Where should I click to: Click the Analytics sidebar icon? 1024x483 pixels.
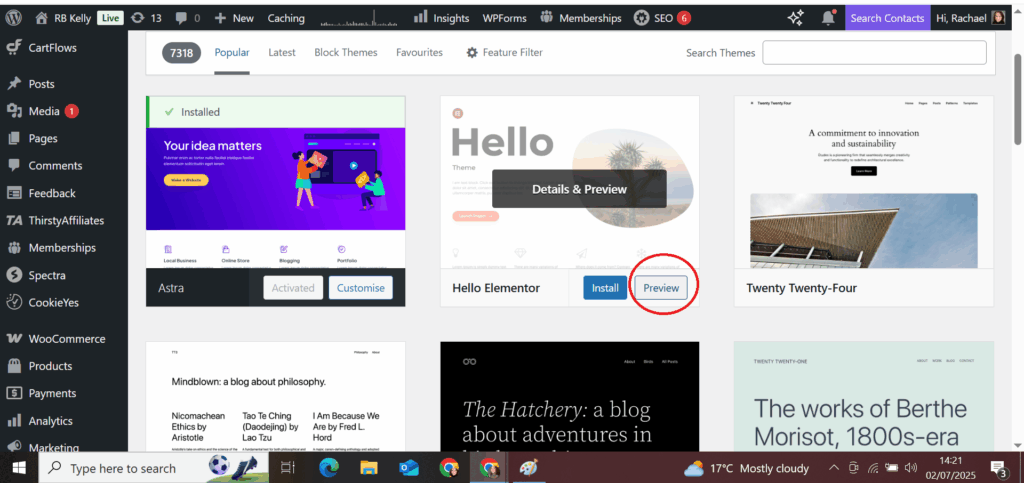pyautogui.click(x=14, y=421)
